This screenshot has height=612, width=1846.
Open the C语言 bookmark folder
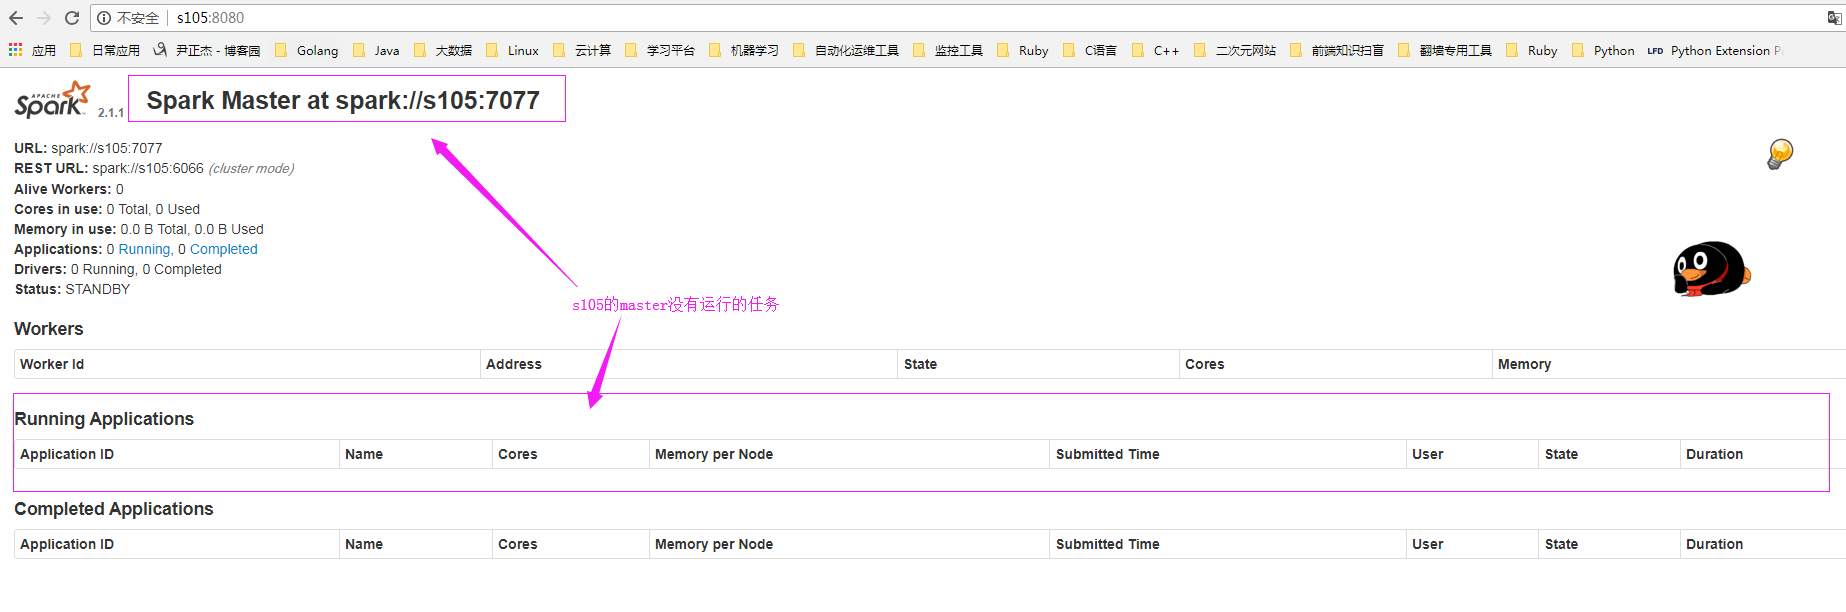point(1090,51)
